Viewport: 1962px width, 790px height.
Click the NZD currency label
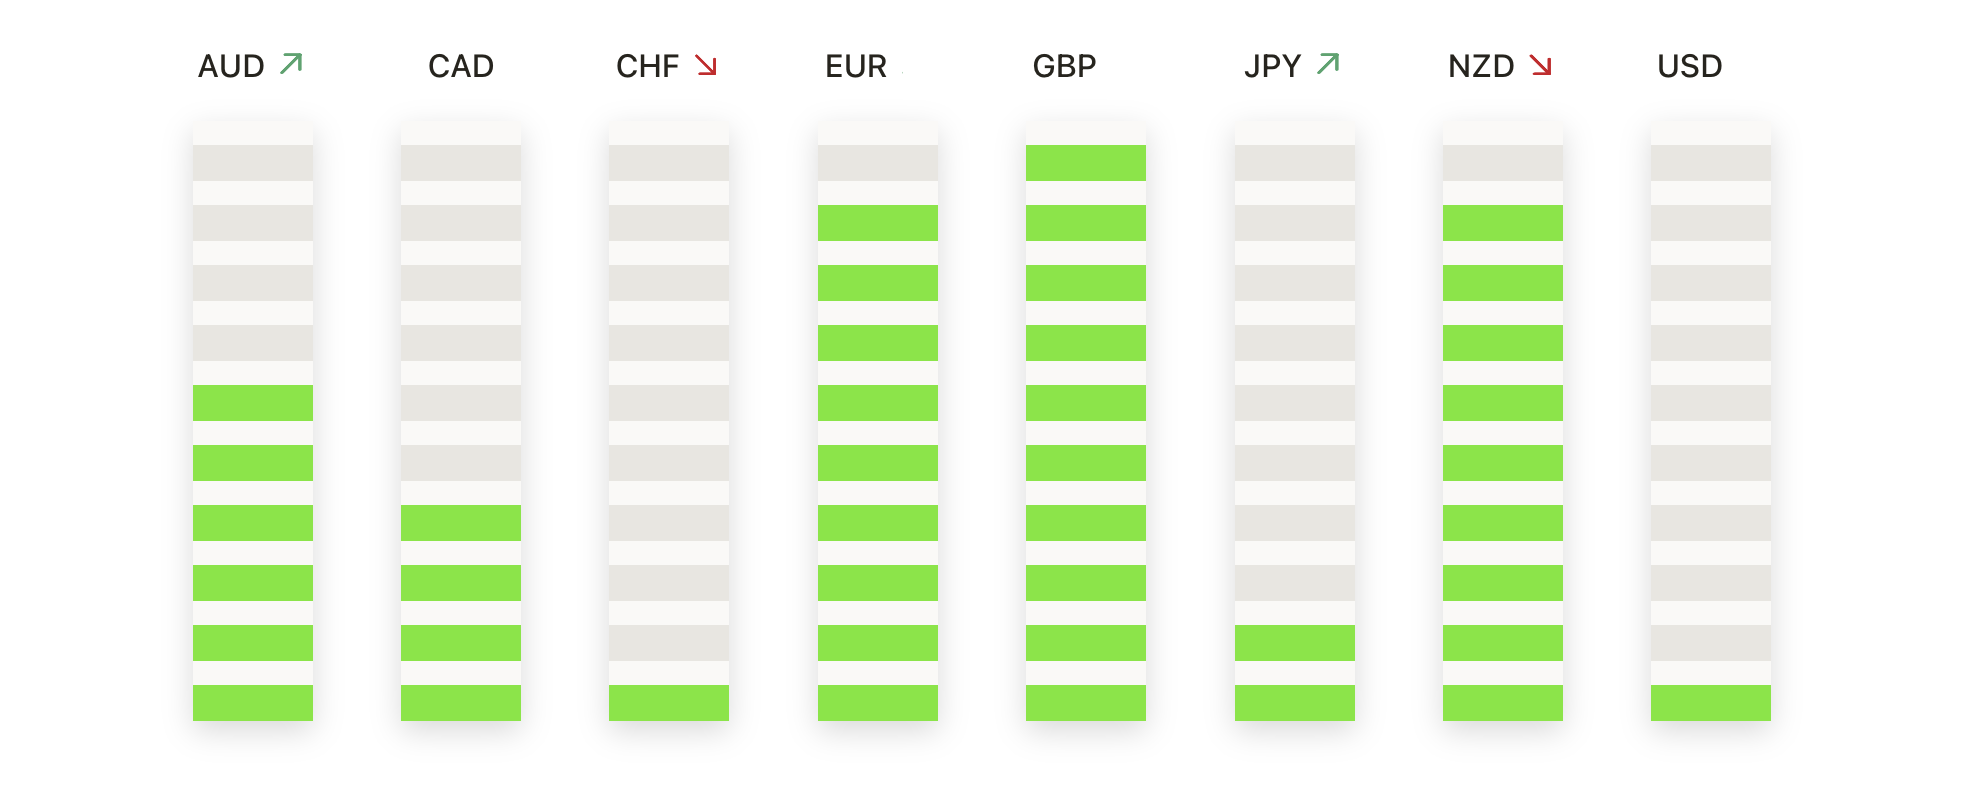(1481, 67)
